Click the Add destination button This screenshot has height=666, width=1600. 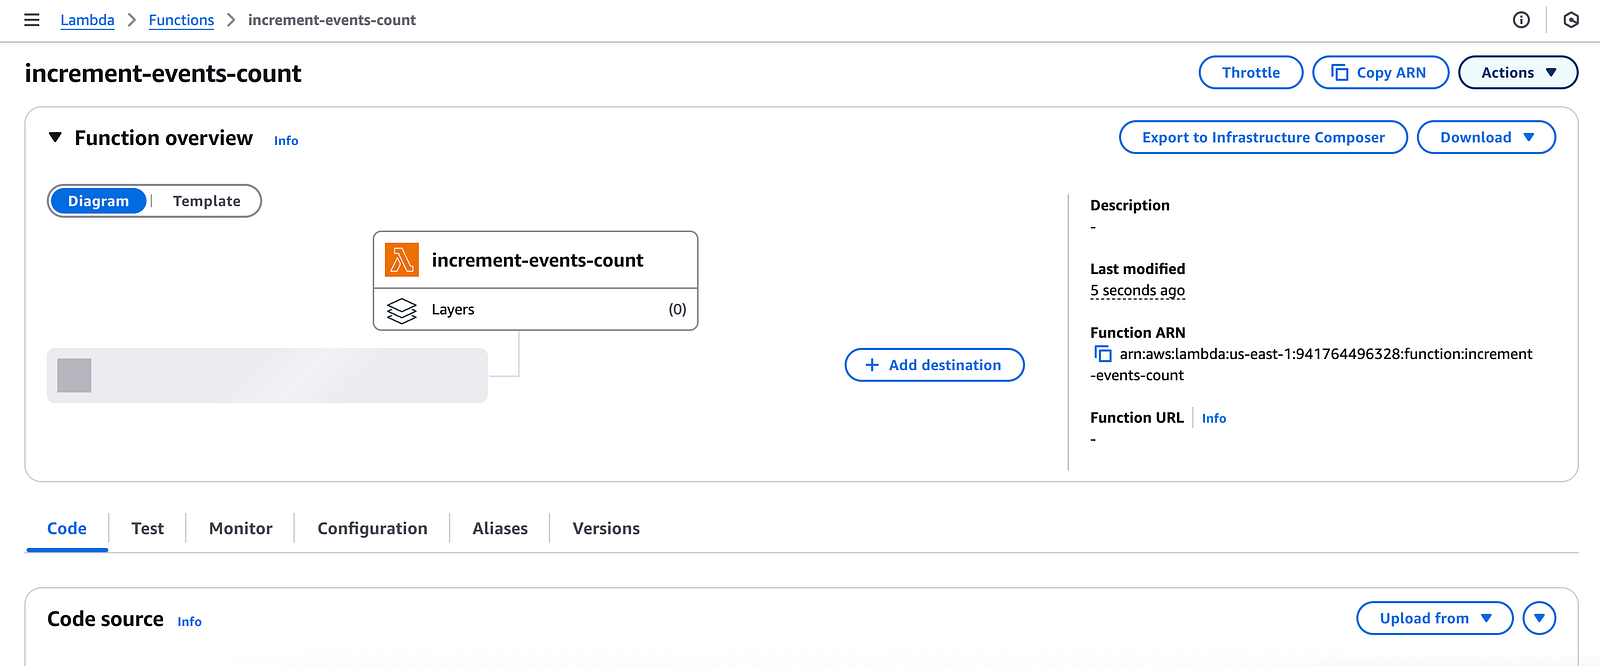point(934,365)
